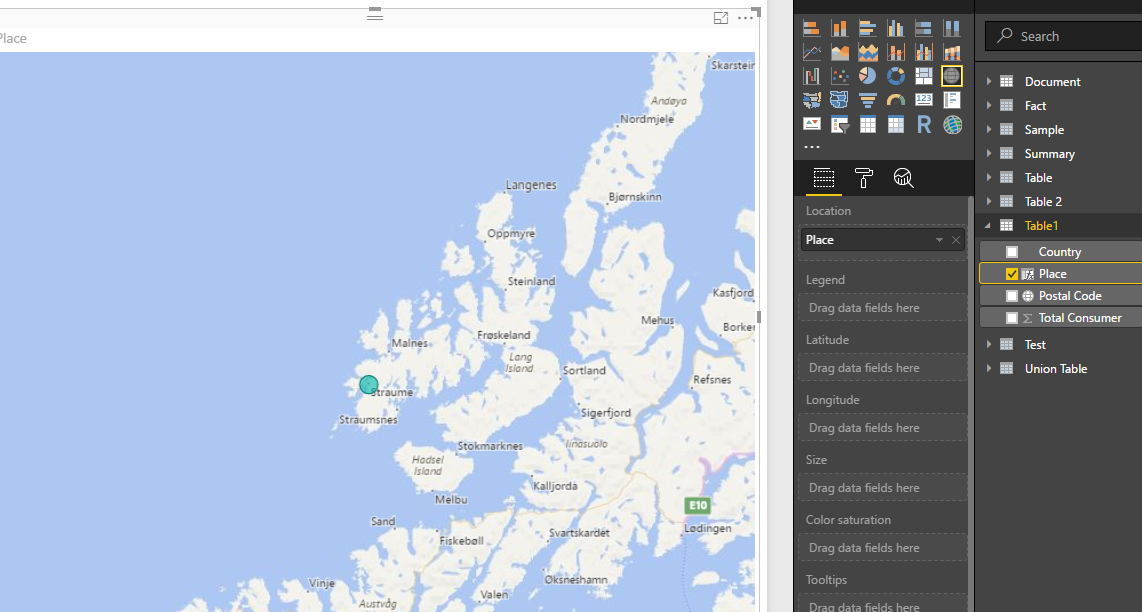Switch to the Fields well tab
The height and width of the screenshot is (612, 1142).
click(x=824, y=178)
